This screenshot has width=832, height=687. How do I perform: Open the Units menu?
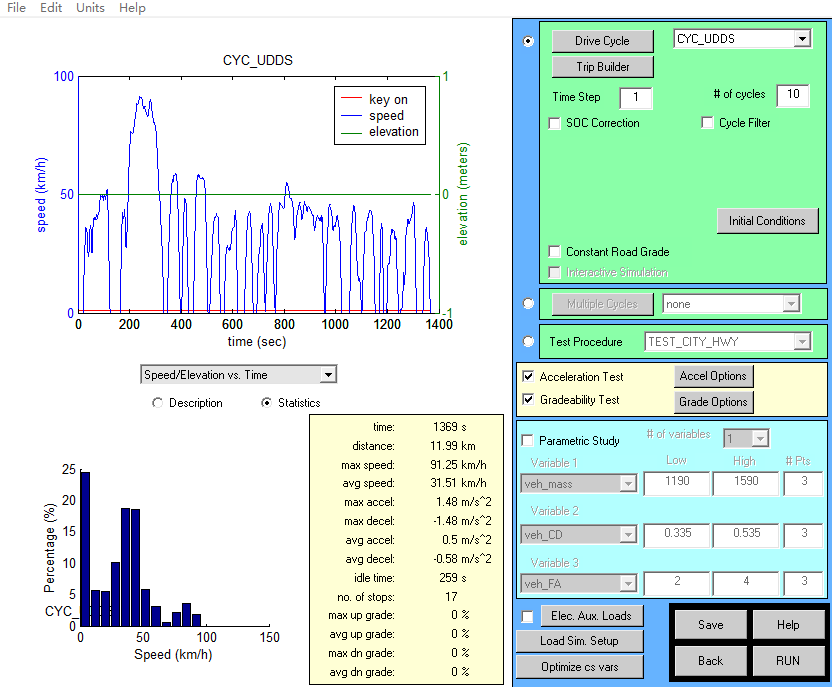pyautogui.click(x=90, y=8)
